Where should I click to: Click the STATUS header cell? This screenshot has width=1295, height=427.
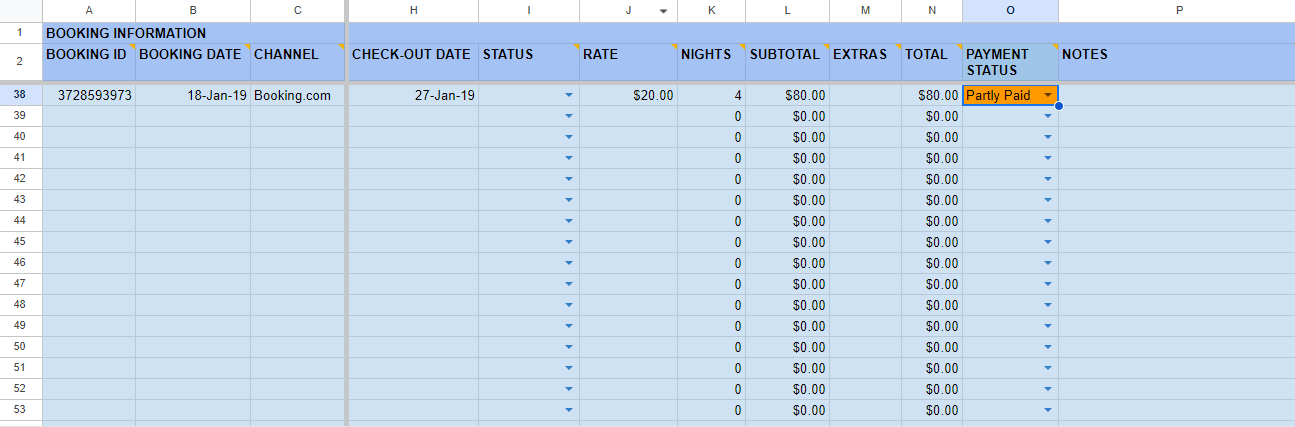(x=529, y=62)
